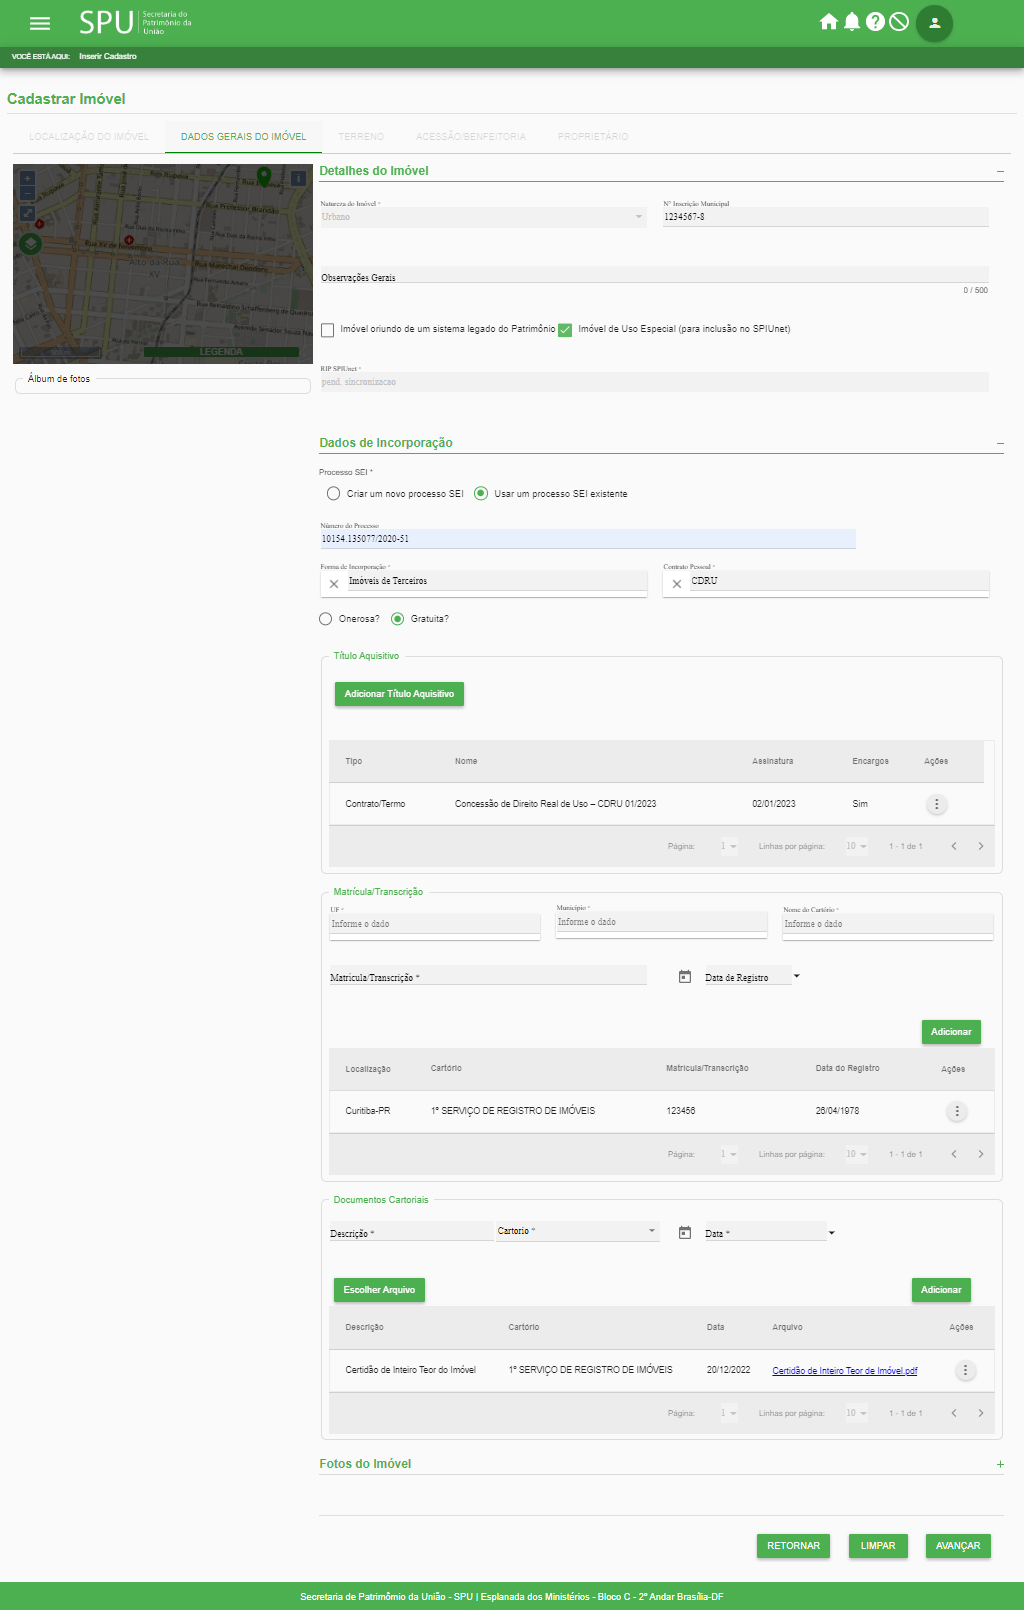This screenshot has width=1024, height=1610.
Task: Show map info button
Action: point(298,178)
